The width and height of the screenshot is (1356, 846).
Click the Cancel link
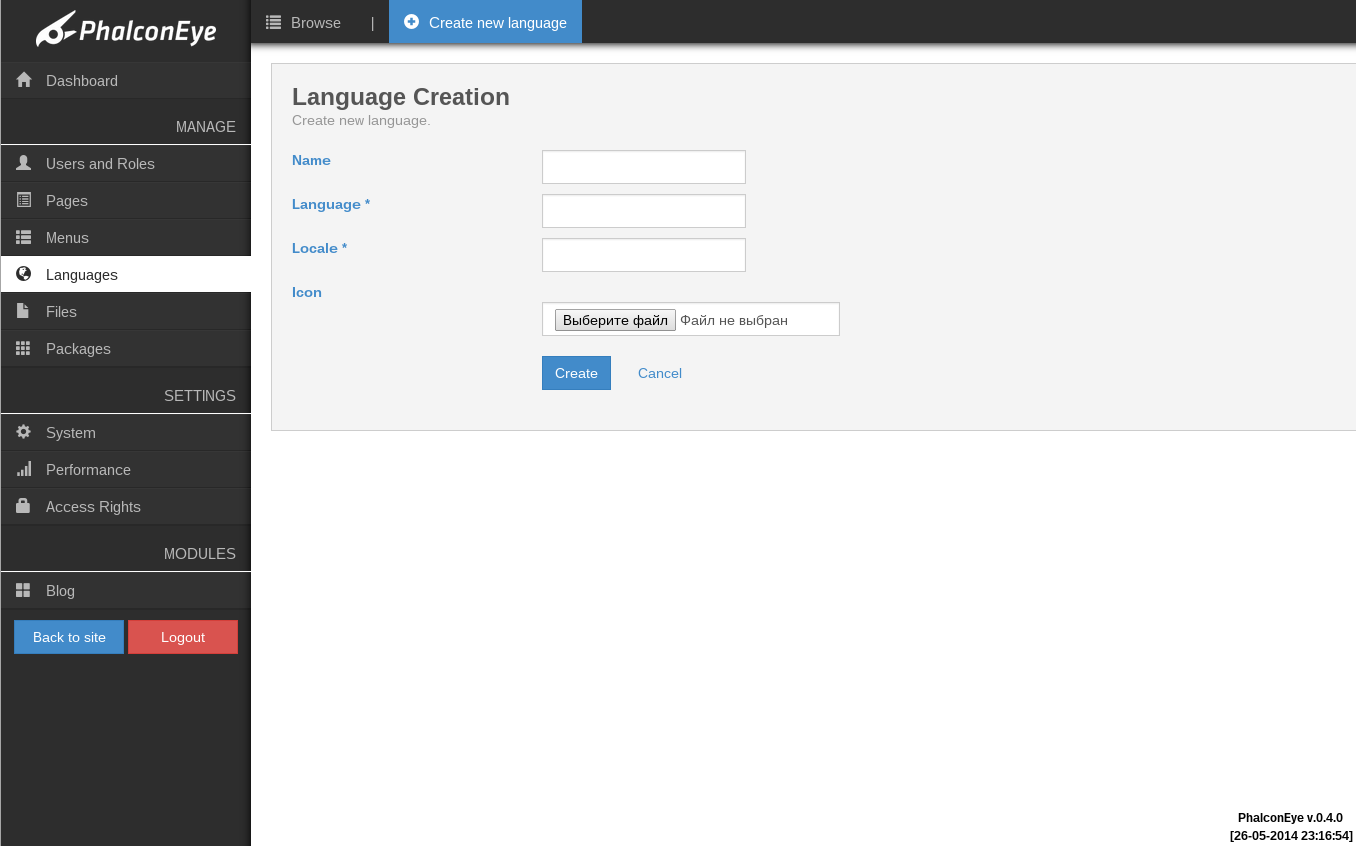pos(660,373)
